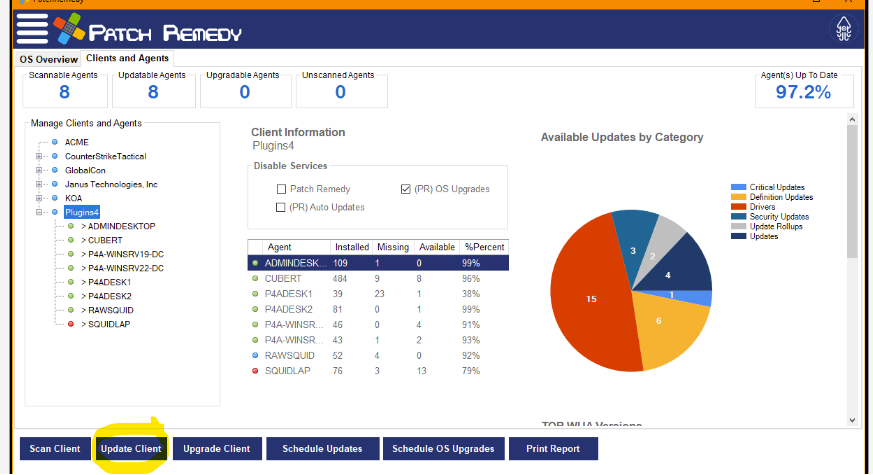Viewport: 873px width, 475px height.
Task: Click green status dot beside CUBERT in tree
Action: point(71,240)
